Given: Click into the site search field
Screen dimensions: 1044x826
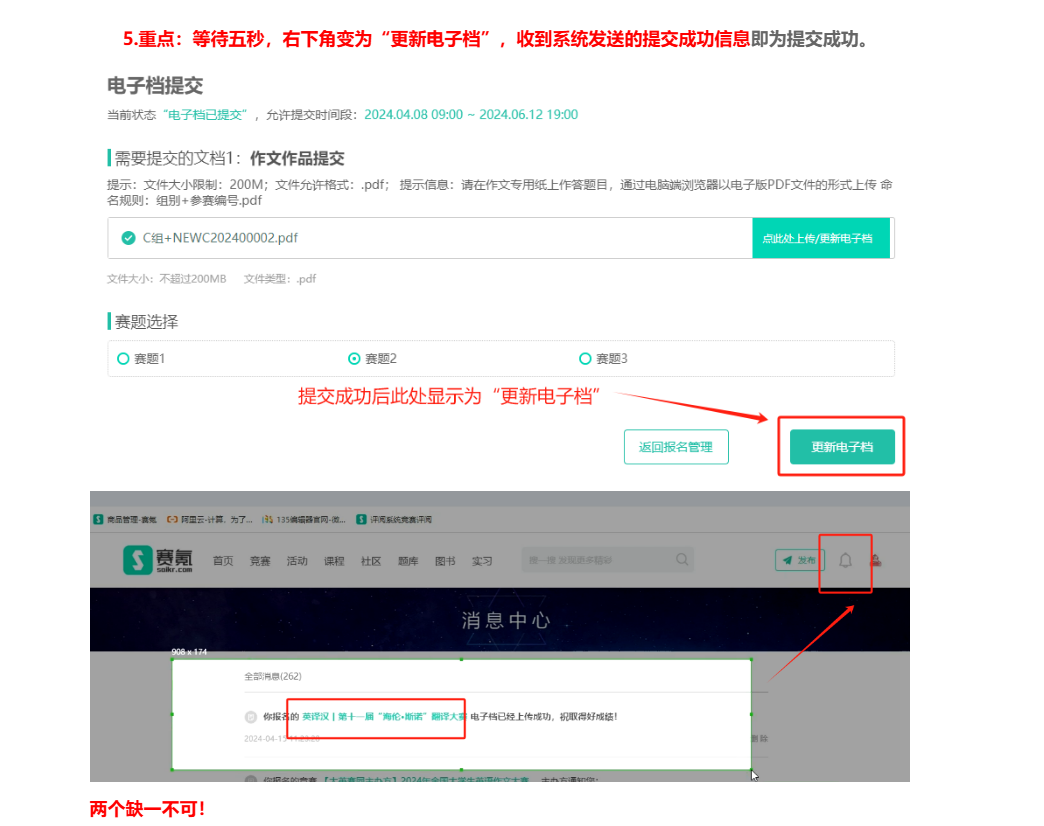Looking at the screenshot, I should pos(595,560).
